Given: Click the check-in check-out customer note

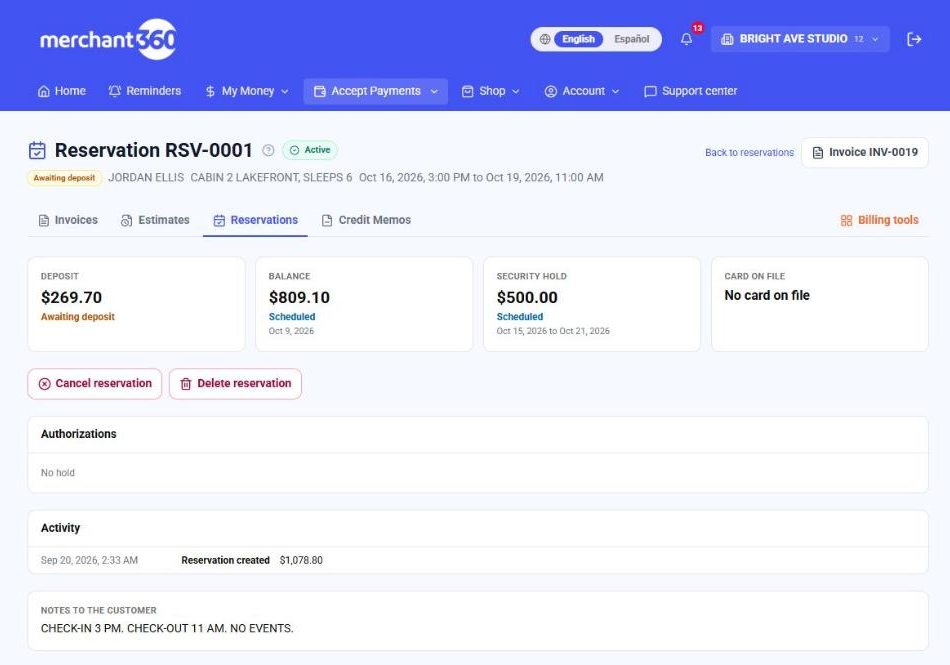Looking at the screenshot, I should (167, 629).
